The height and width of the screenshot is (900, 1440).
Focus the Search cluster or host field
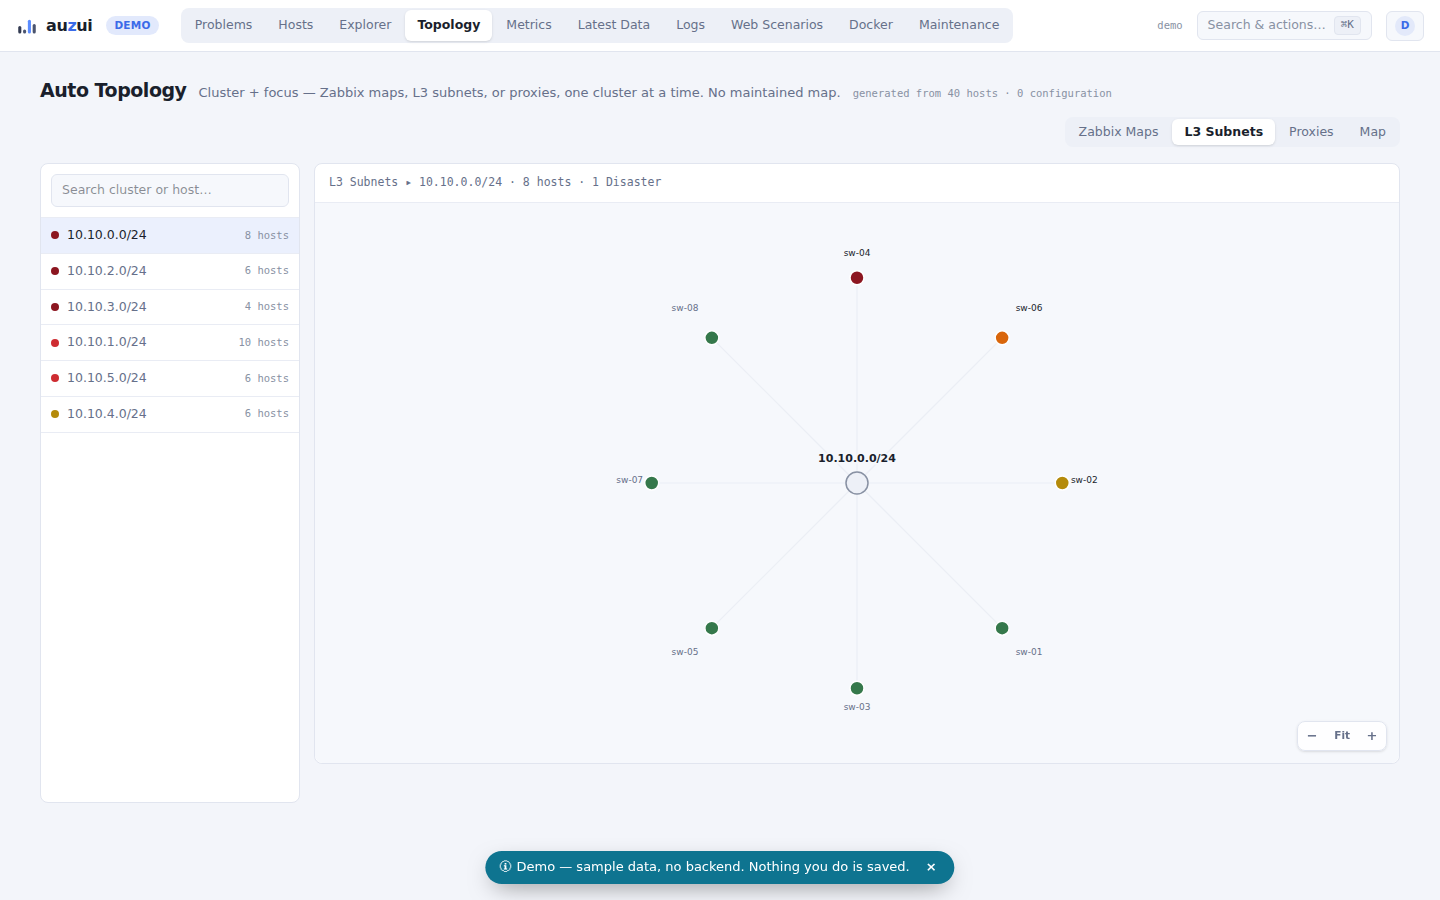click(x=170, y=190)
